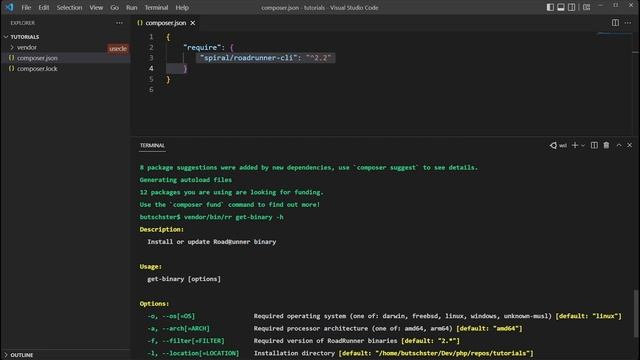Open composer.lock in the Explorer tree

(37, 69)
